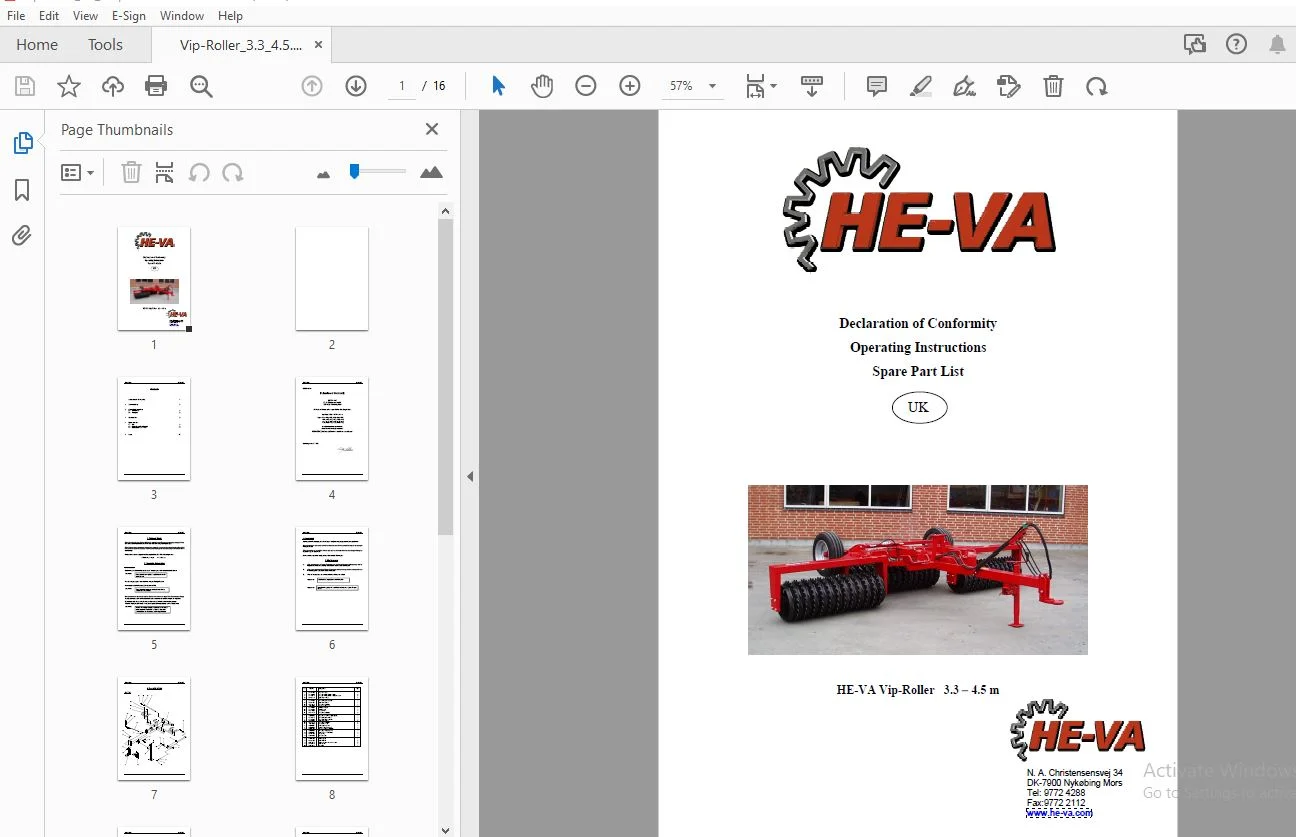Open the Help question mark icon
The image size is (1296, 837).
[x=1236, y=44]
